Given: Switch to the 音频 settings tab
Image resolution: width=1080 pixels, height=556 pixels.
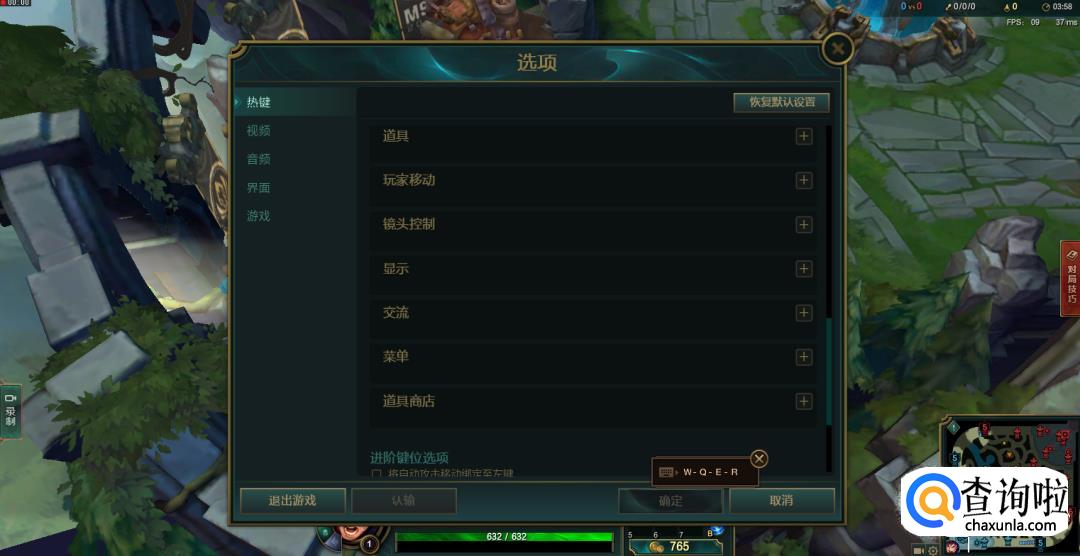Looking at the screenshot, I should click(259, 159).
